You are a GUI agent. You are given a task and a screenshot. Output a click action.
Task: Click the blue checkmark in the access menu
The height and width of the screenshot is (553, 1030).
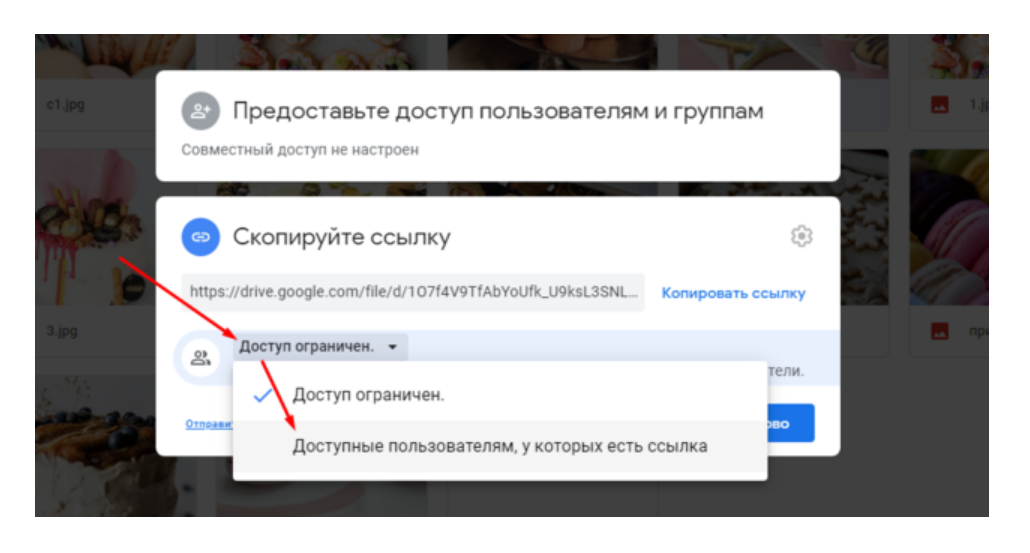tap(263, 395)
